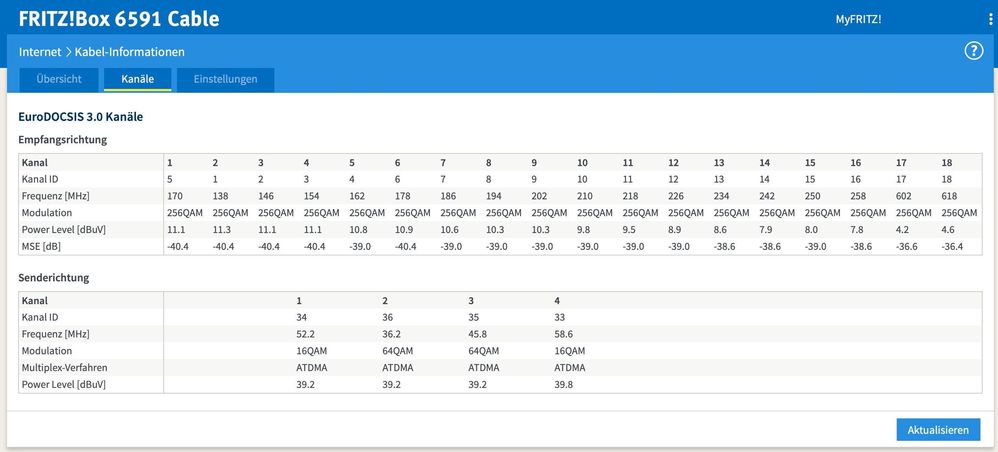Viewport: 998px width, 452px height.
Task: Click downstream frequency value 210
Action: pos(585,196)
